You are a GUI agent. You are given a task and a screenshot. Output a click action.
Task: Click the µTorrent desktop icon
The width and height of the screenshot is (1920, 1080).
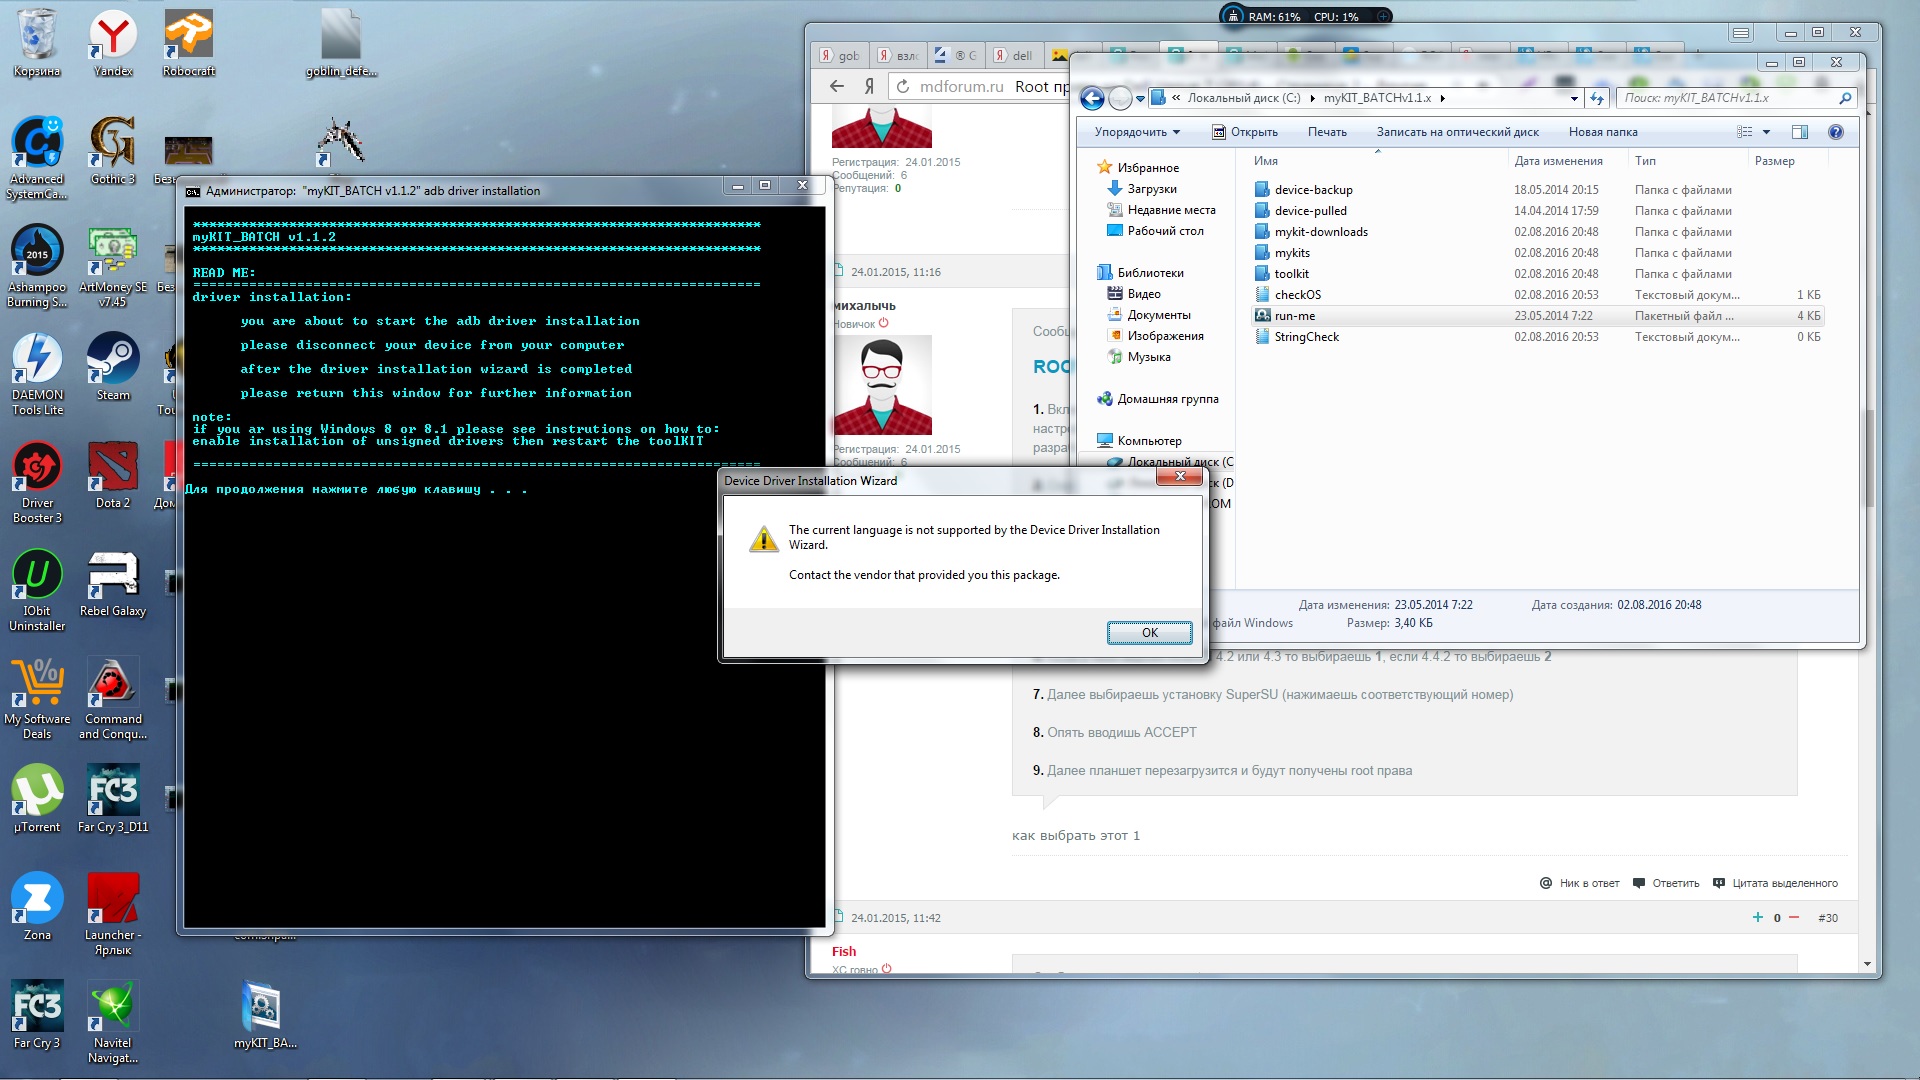click(37, 792)
